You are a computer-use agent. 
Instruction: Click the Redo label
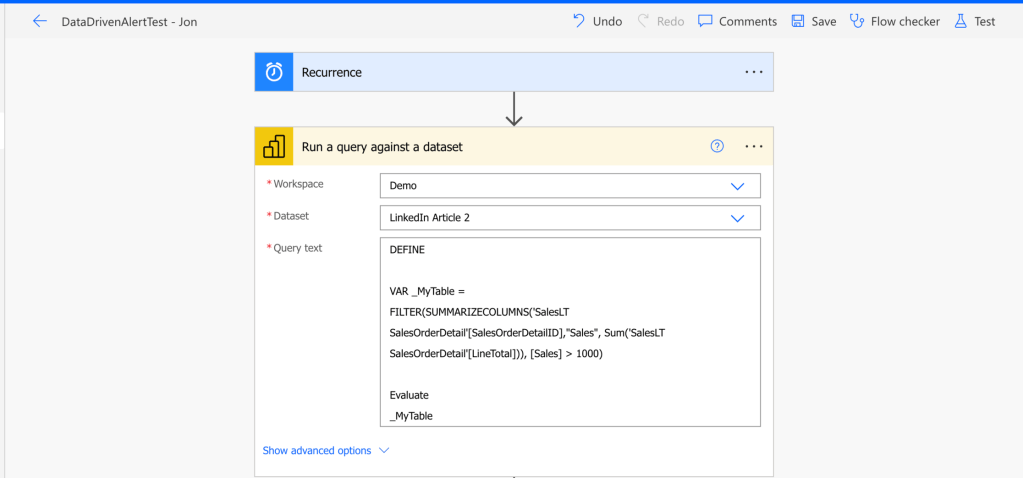click(671, 22)
